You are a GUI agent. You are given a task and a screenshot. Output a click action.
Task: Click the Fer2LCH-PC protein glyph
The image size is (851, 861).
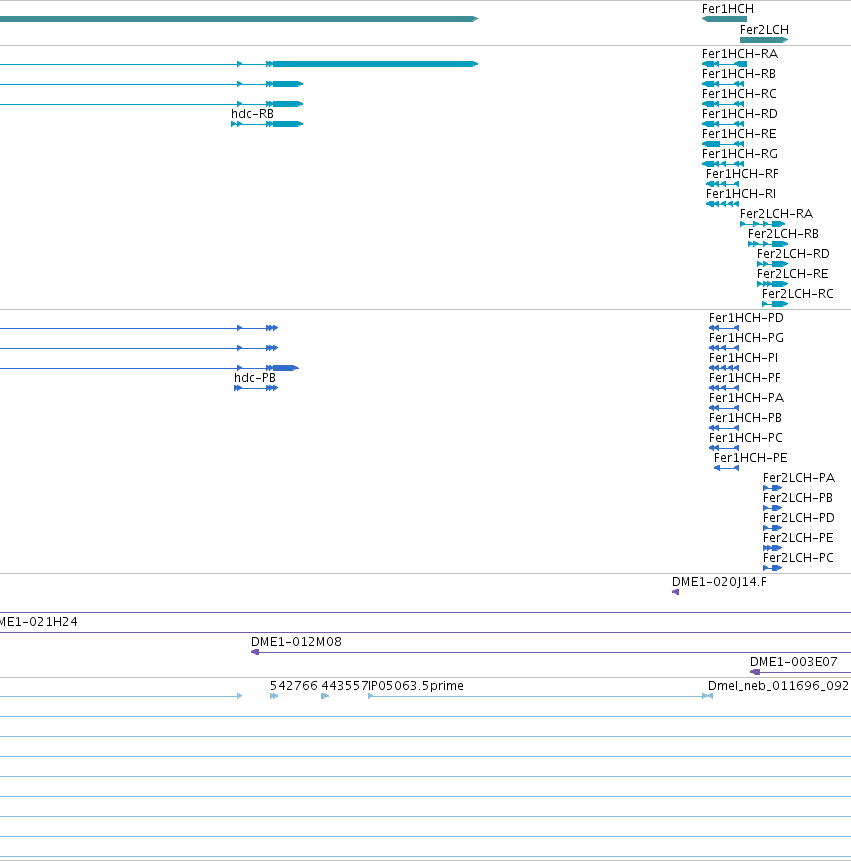click(x=772, y=568)
